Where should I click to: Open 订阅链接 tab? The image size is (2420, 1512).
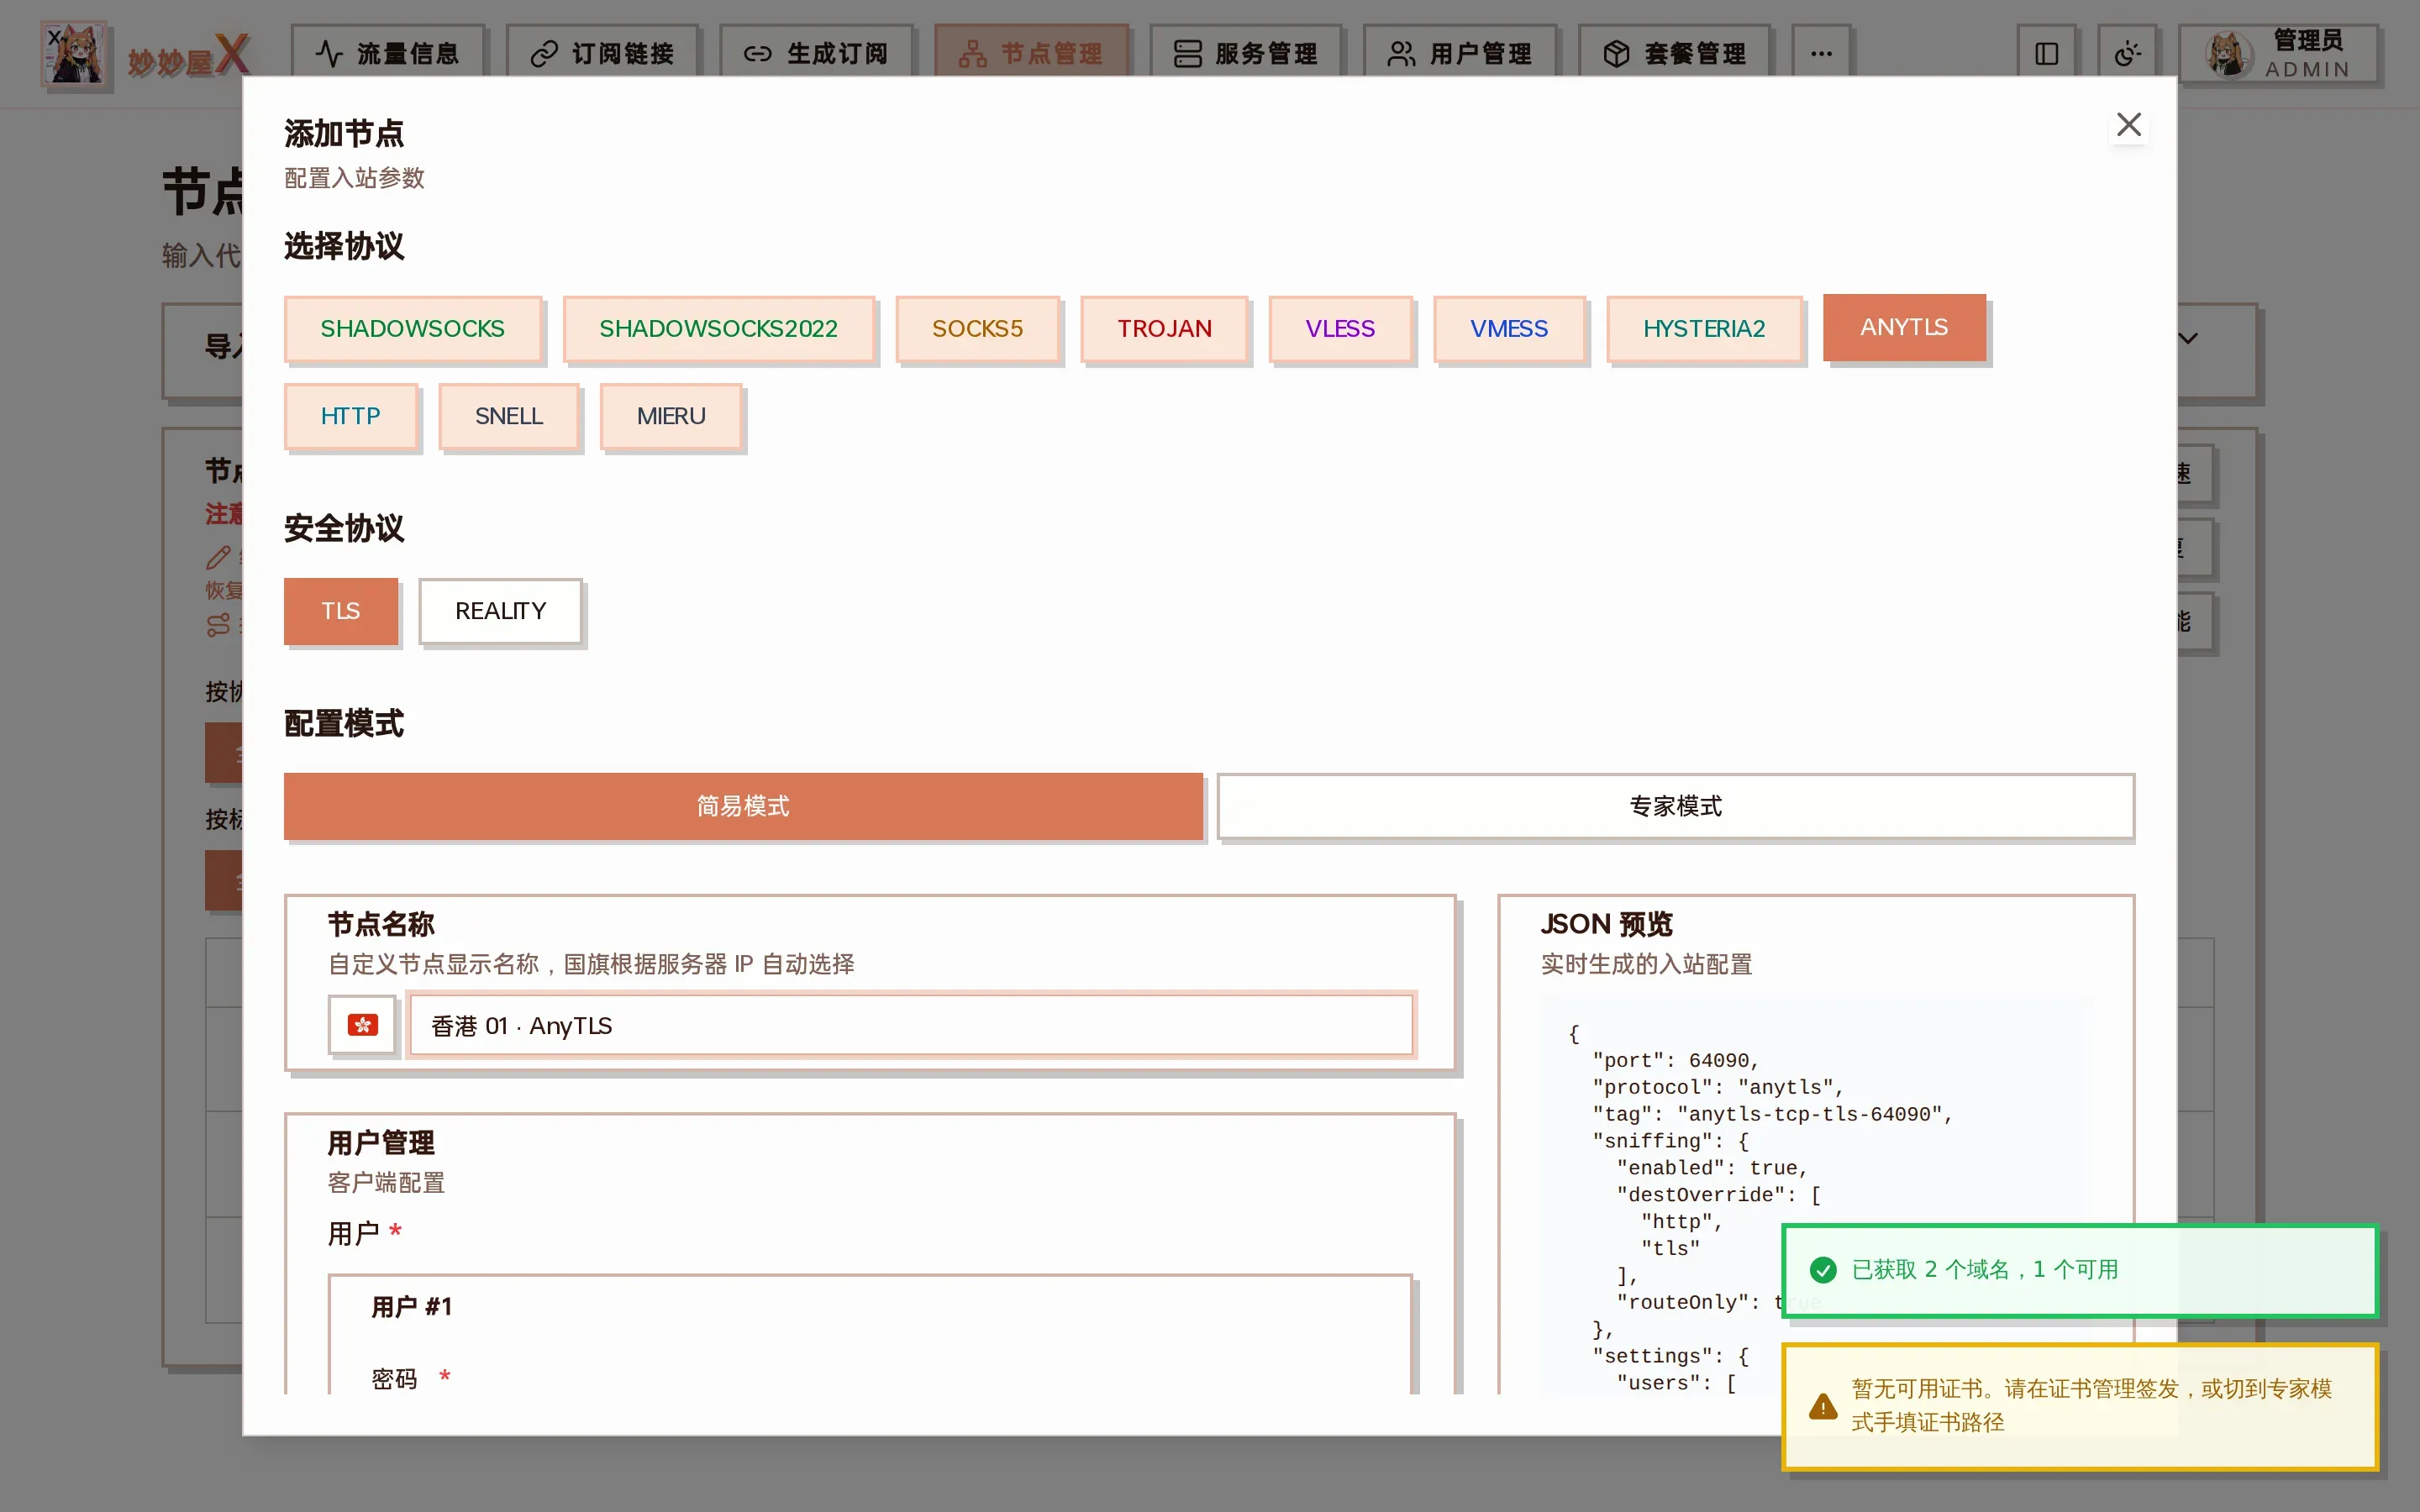coord(602,54)
